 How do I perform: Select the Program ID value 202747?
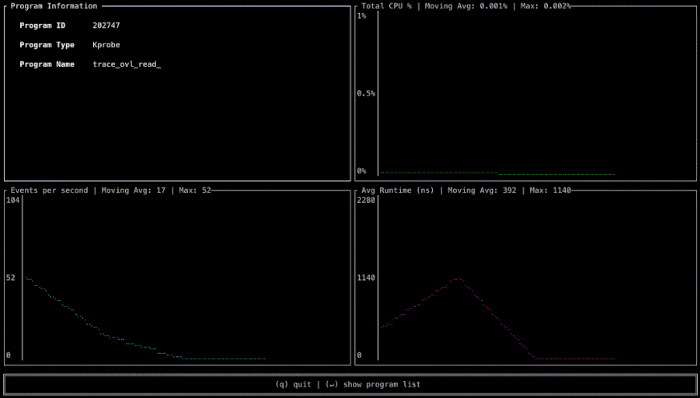click(106, 25)
